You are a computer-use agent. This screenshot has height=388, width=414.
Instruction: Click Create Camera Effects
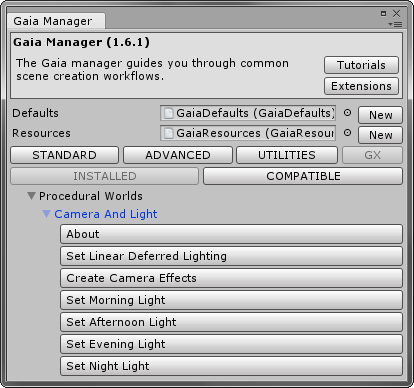[231, 278]
